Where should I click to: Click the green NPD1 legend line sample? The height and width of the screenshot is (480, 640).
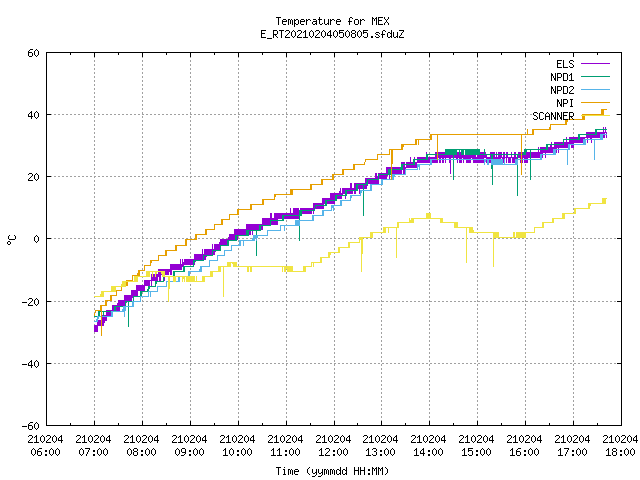click(x=596, y=76)
